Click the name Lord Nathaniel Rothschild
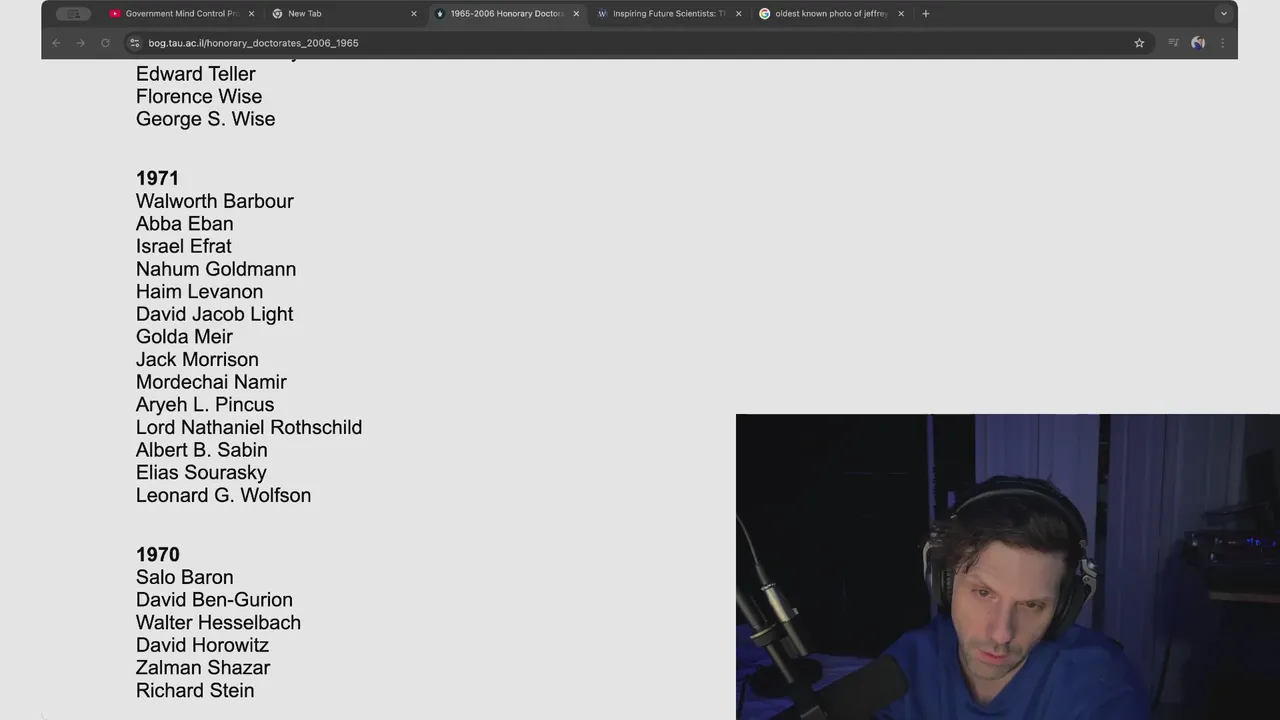Viewport: 1280px width, 720px height. [x=249, y=427]
